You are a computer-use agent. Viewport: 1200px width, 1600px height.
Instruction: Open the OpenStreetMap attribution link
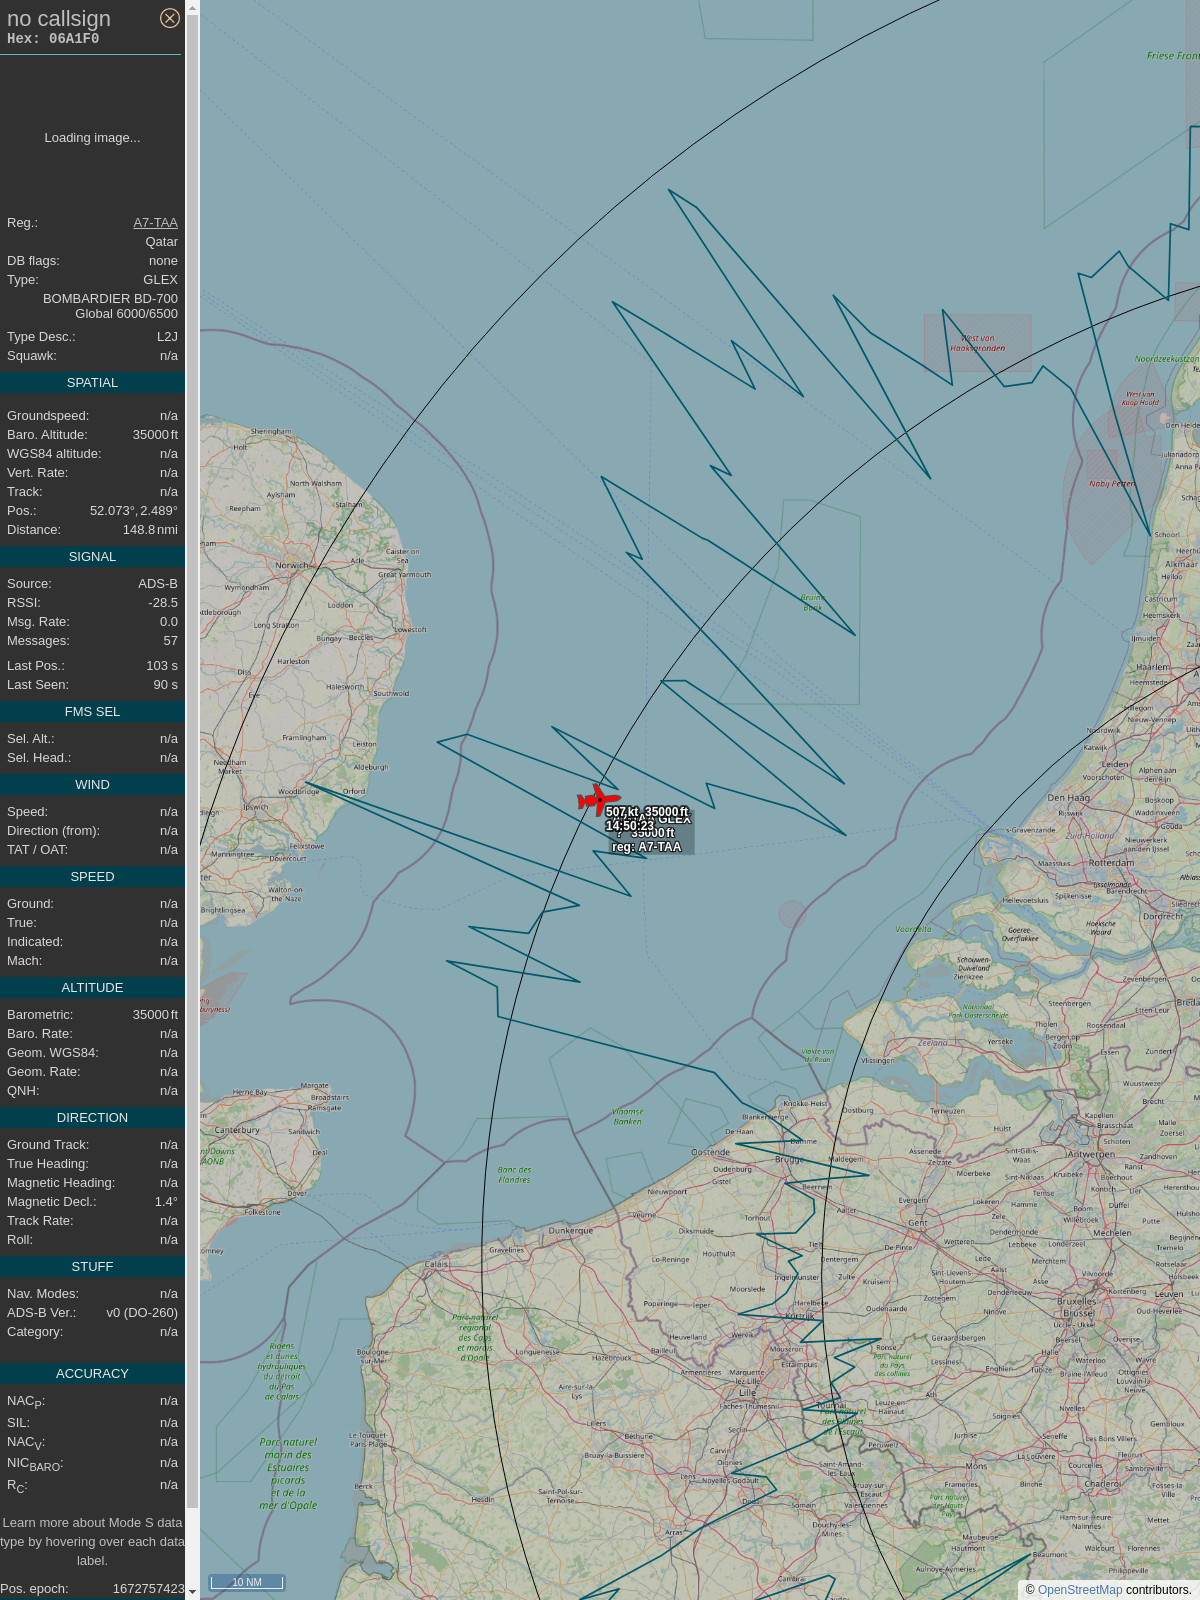point(1079,1589)
